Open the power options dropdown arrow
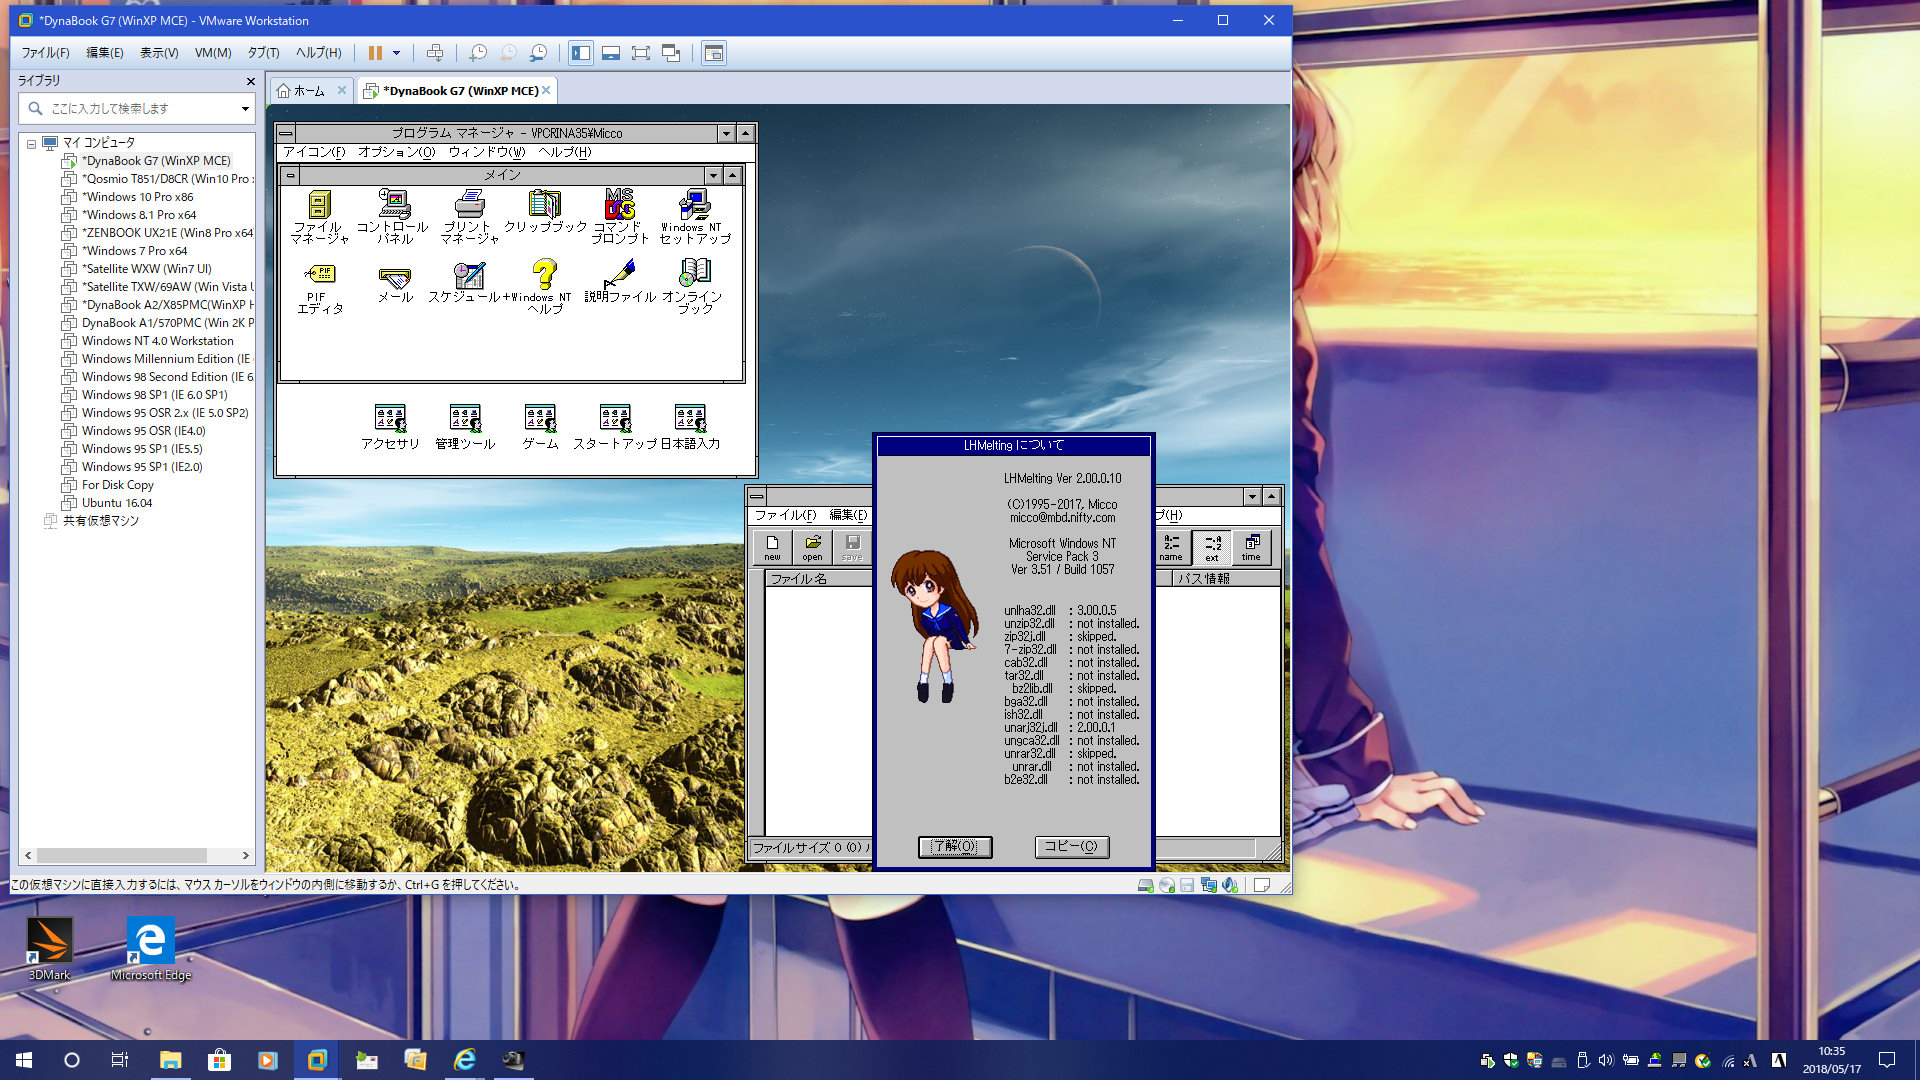This screenshot has height=1080, width=1920. pyautogui.click(x=397, y=53)
